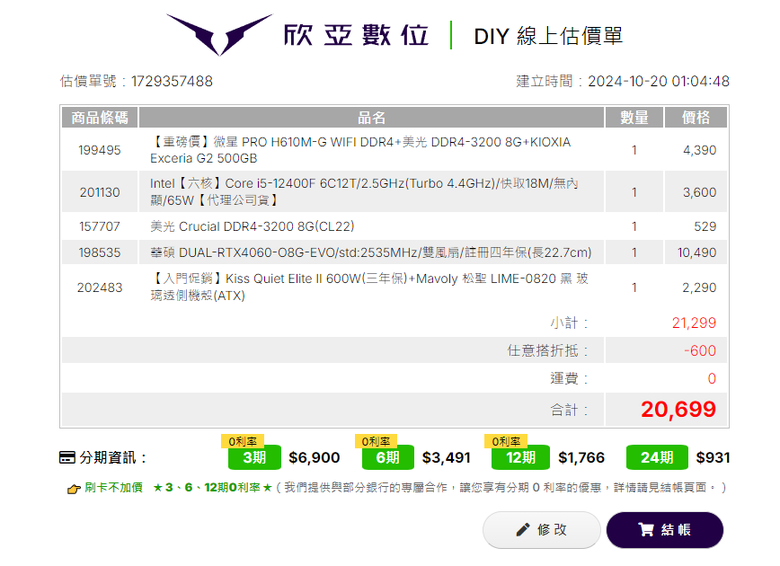This screenshot has width=780, height=566.
Task: Click the 欣亞數位 wing logo
Action: coord(219,34)
